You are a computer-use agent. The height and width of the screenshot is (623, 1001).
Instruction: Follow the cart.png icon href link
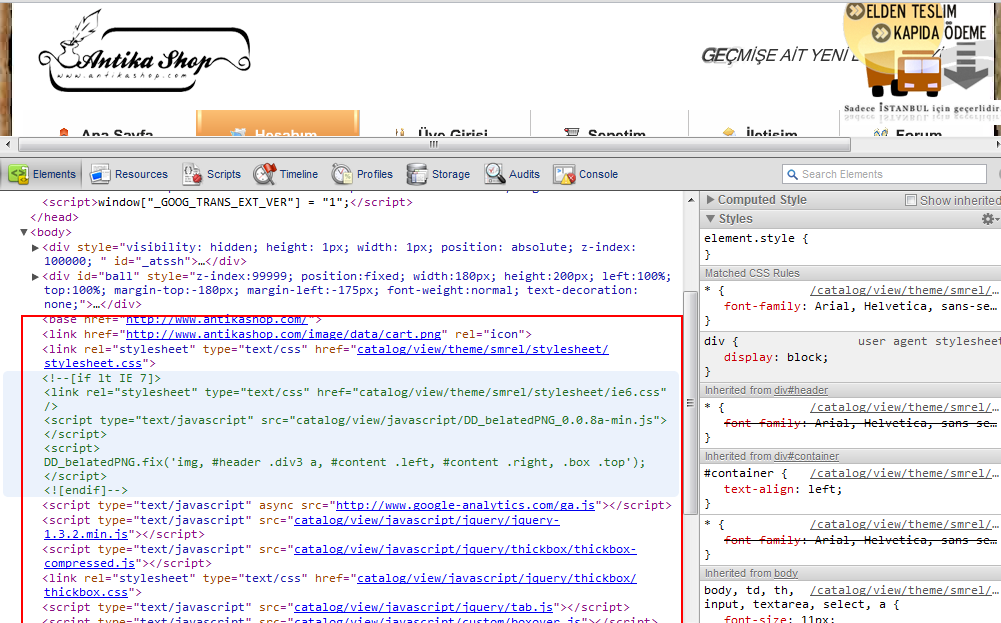pyautogui.click(x=283, y=334)
